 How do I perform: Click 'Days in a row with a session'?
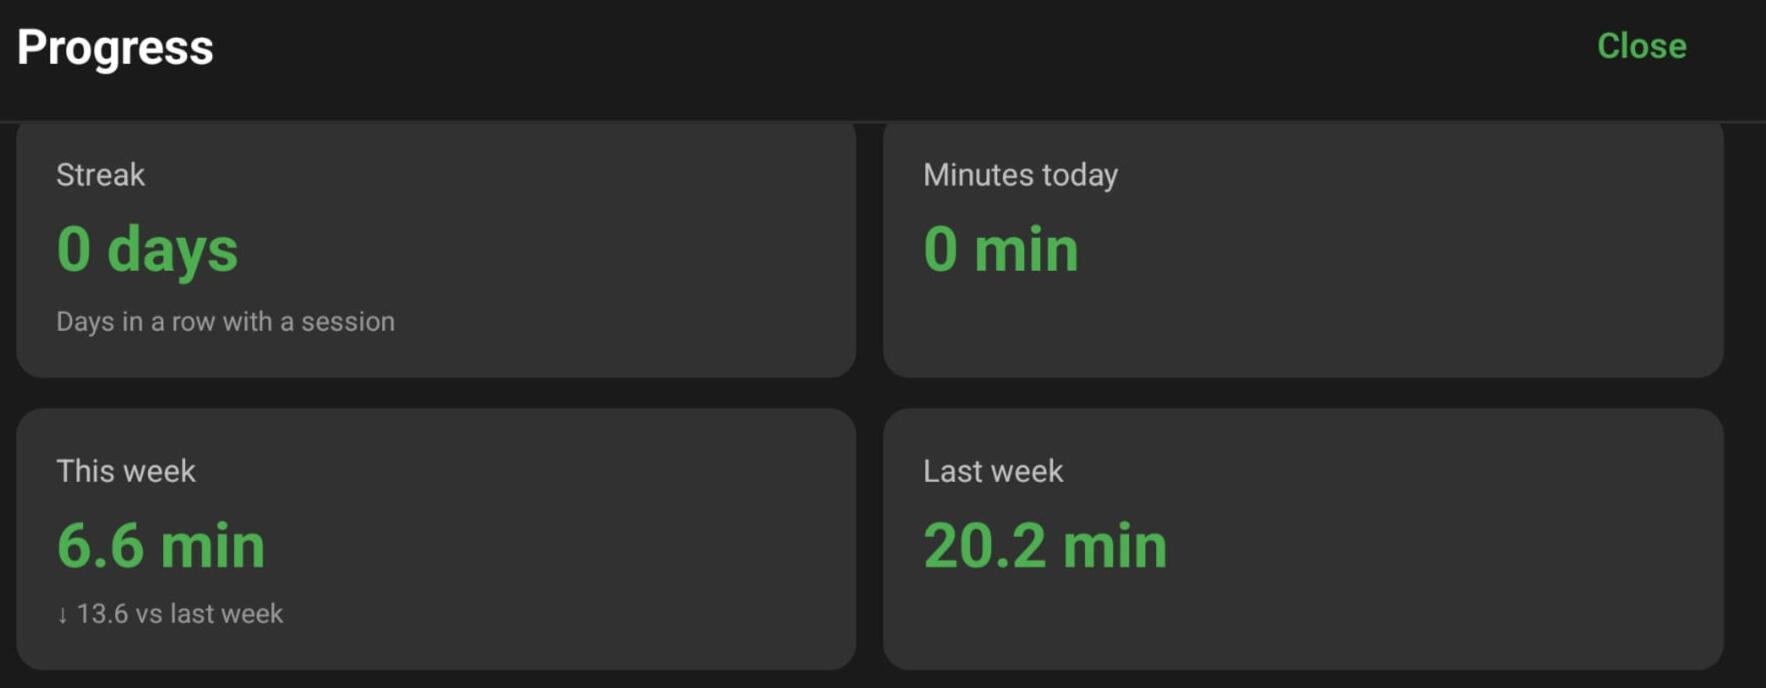tap(225, 322)
